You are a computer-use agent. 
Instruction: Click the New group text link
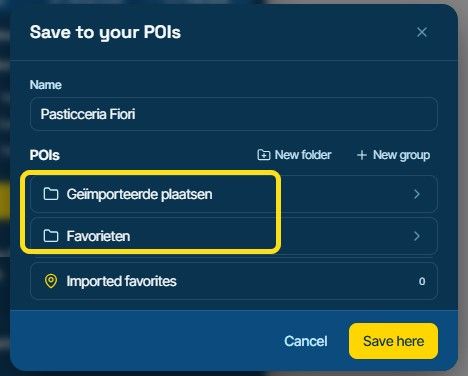[x=401, y=155]
